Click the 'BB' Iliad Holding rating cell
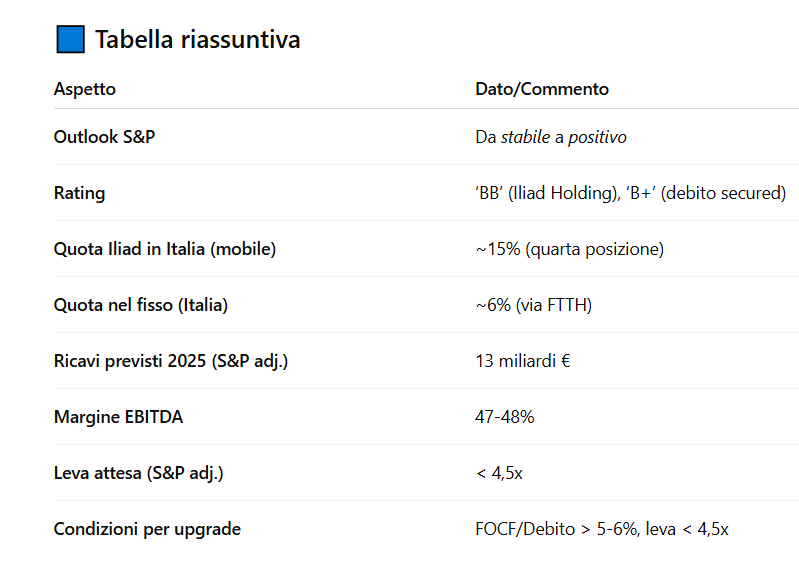This screenshot has height=582, width=799. point(630,193)
